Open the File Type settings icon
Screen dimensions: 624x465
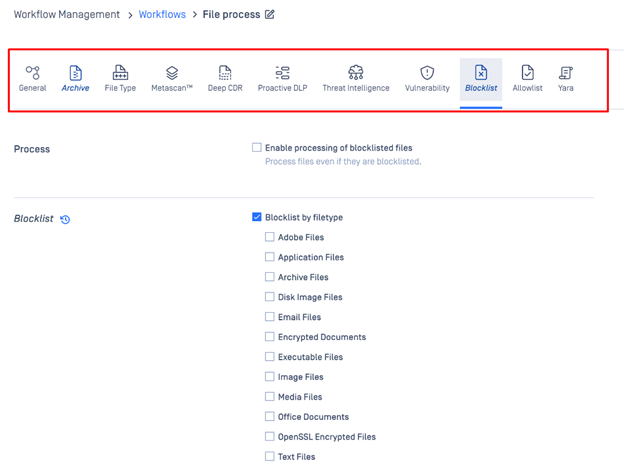(120, 73)
